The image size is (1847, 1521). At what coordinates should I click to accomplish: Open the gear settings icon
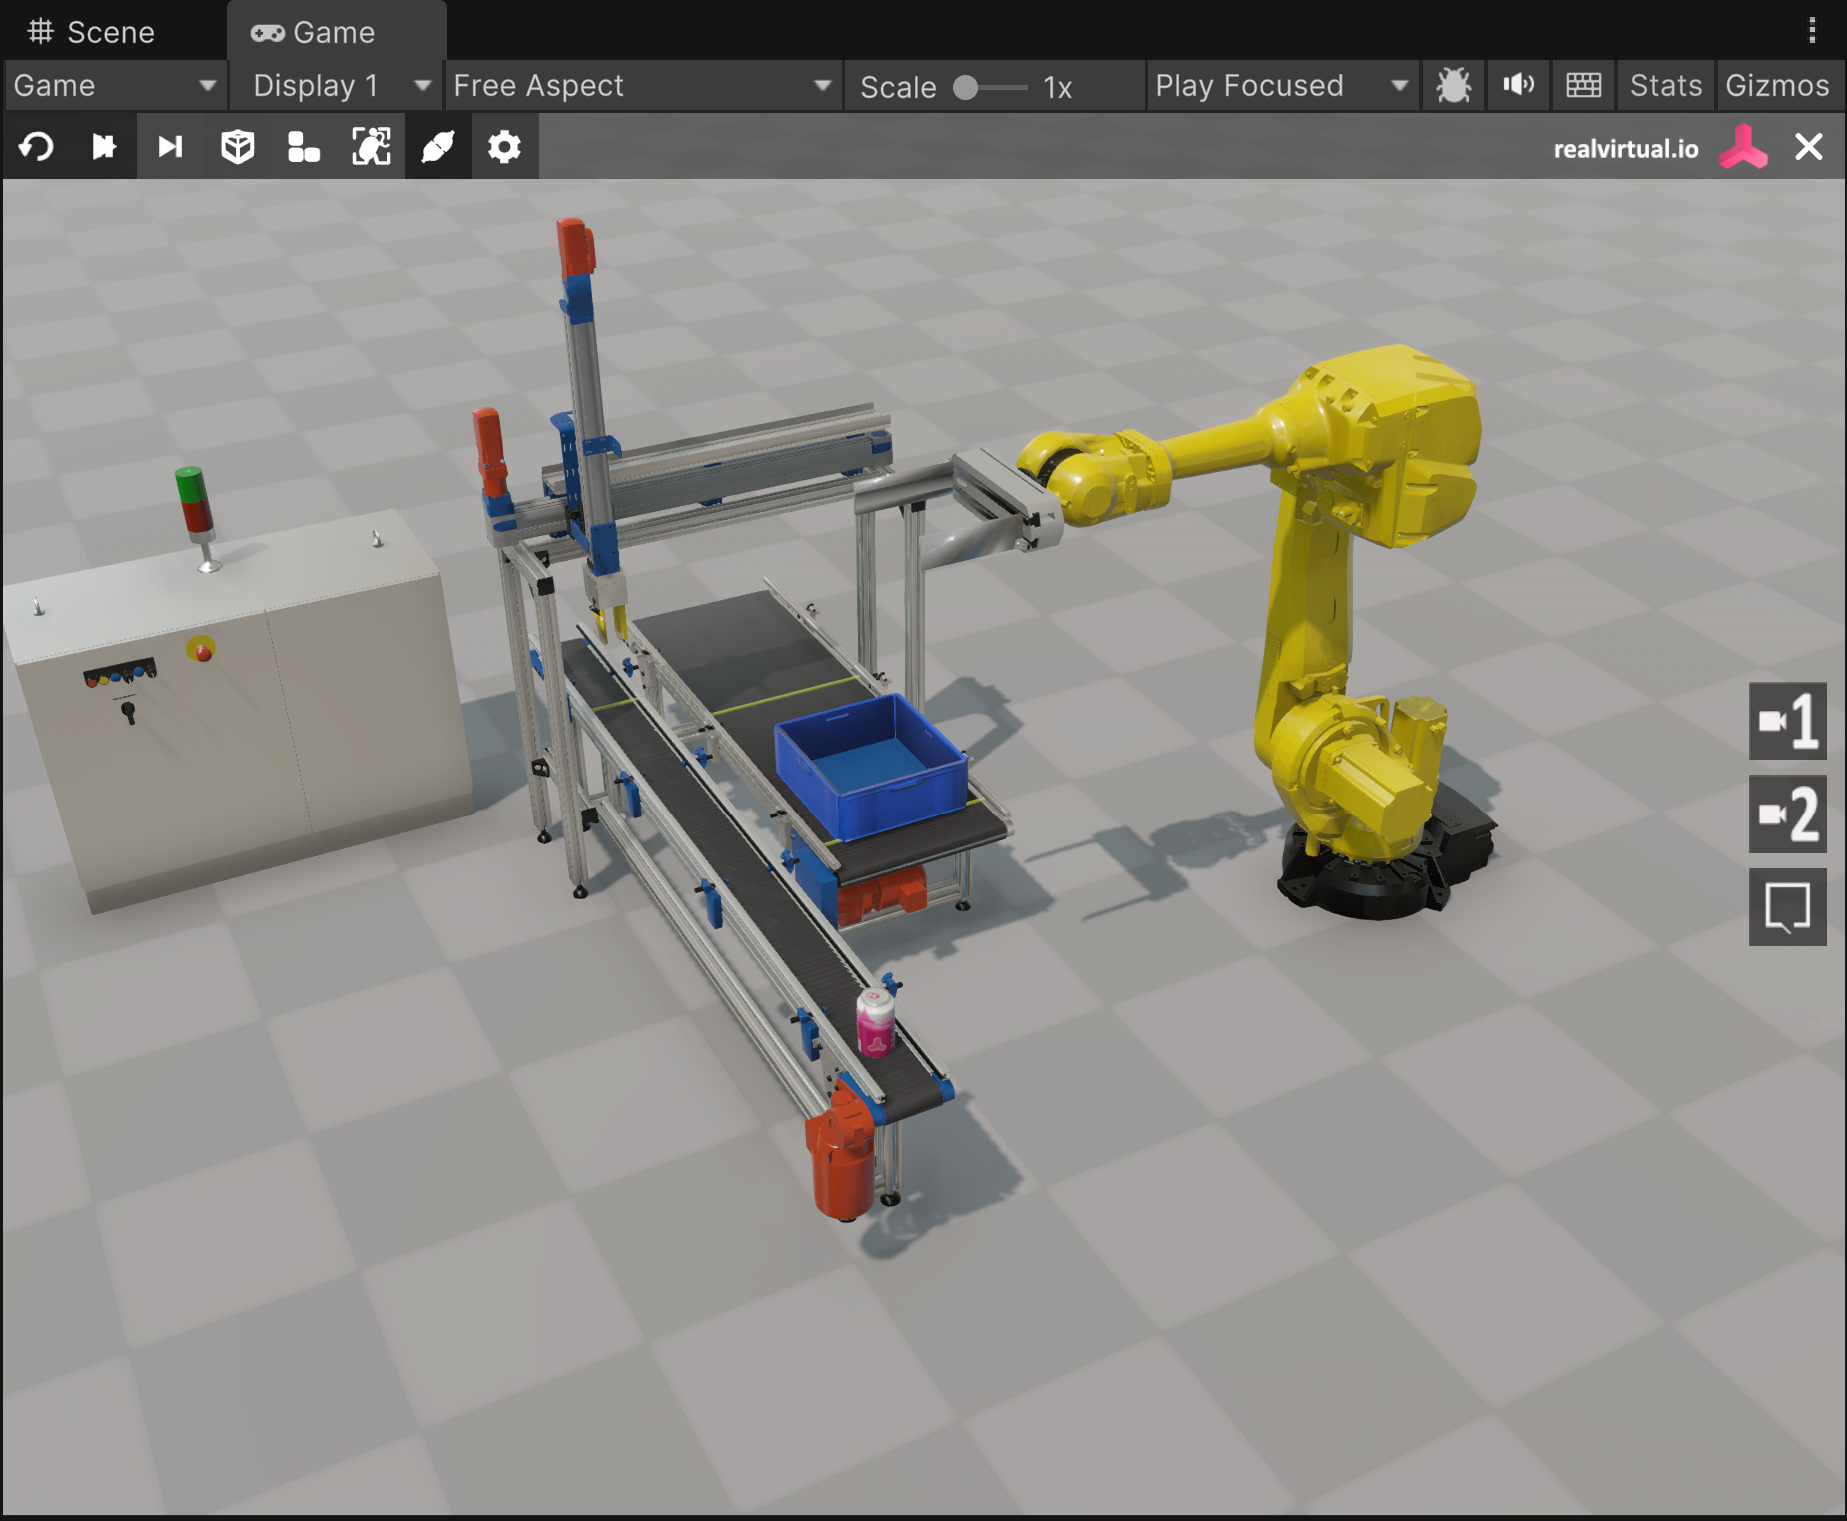[504, 147]
